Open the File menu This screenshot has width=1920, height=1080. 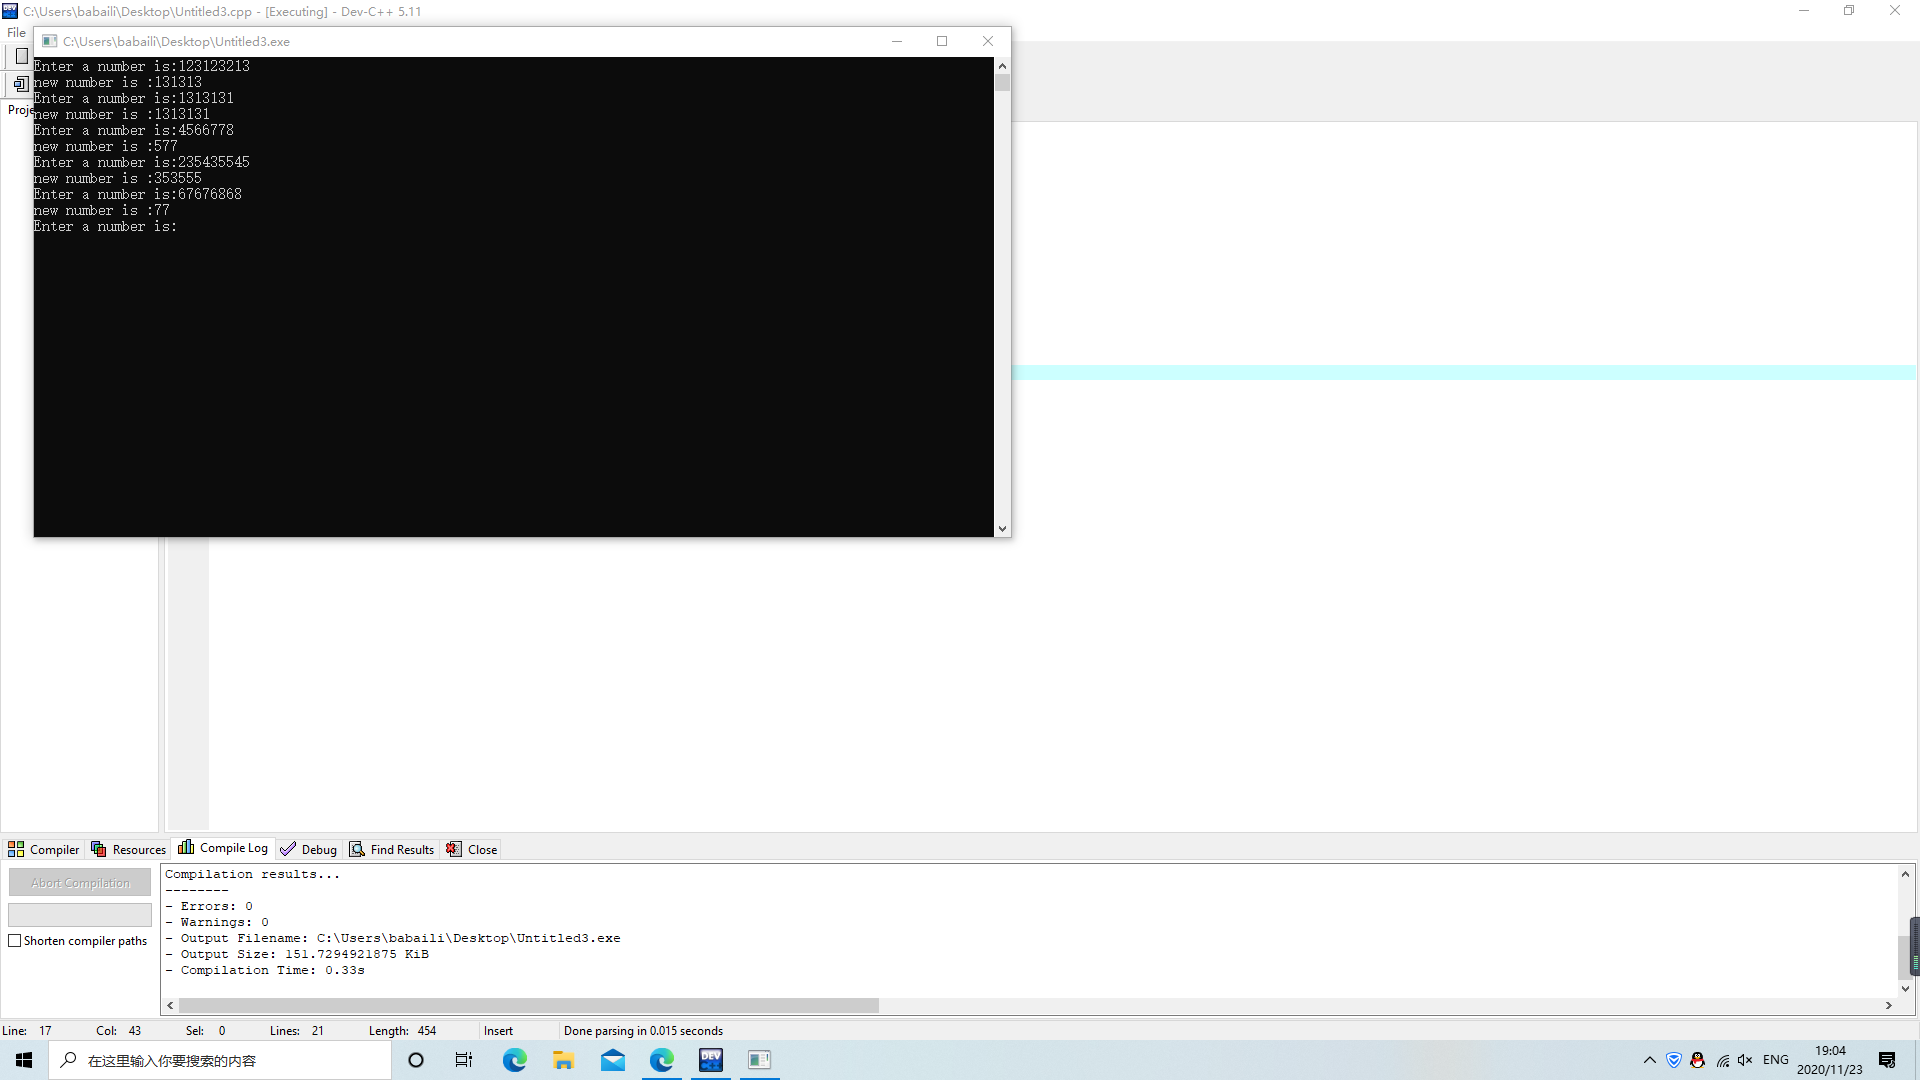16,32
